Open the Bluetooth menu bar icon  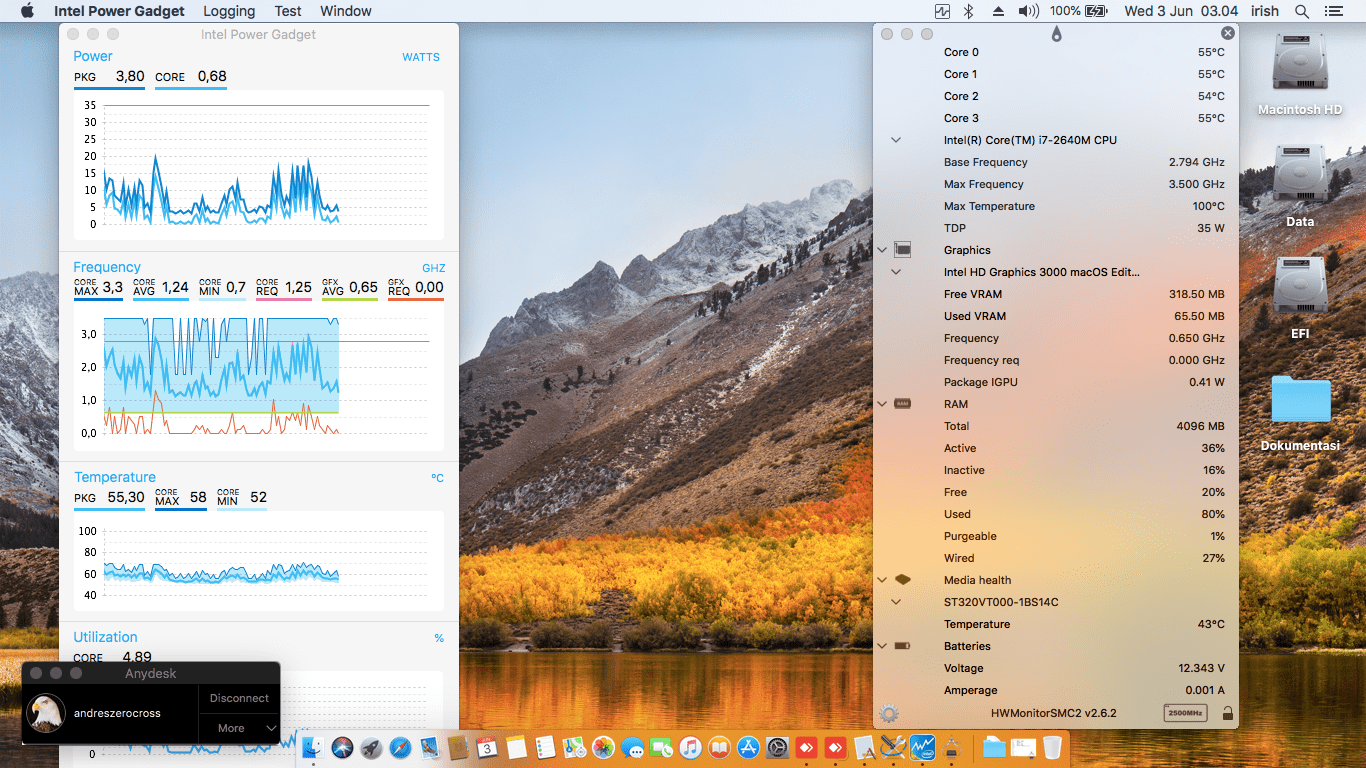click(968, 11)
